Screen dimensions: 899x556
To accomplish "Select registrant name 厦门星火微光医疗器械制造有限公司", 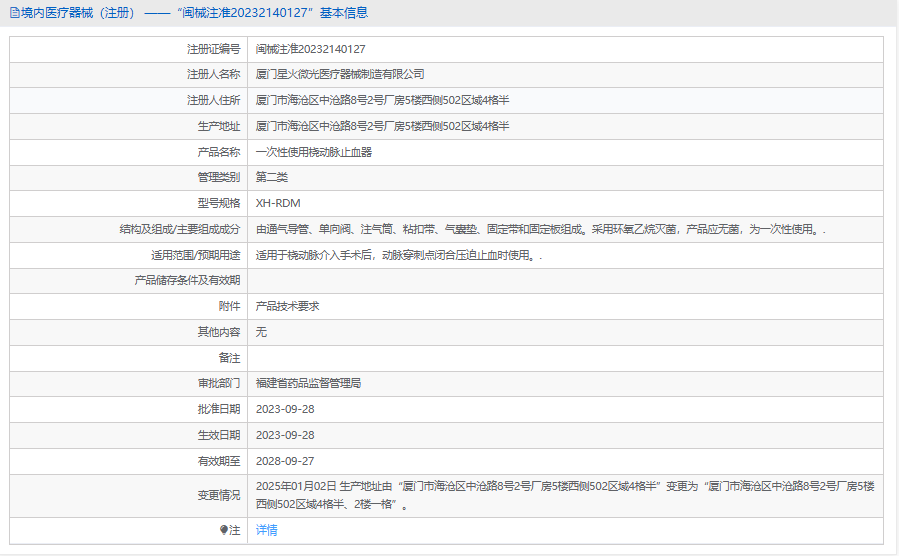I will pyautogui.click(x=340, y=75).
